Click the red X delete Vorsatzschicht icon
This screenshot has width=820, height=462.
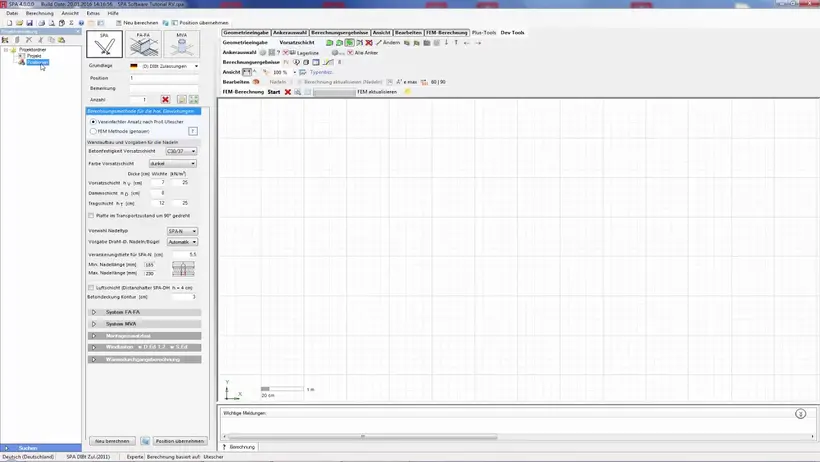click(x=369, y=42)
